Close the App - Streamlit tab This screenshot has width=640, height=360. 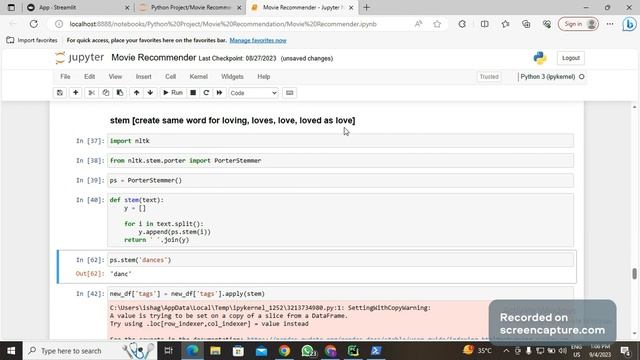coord(127,7)
